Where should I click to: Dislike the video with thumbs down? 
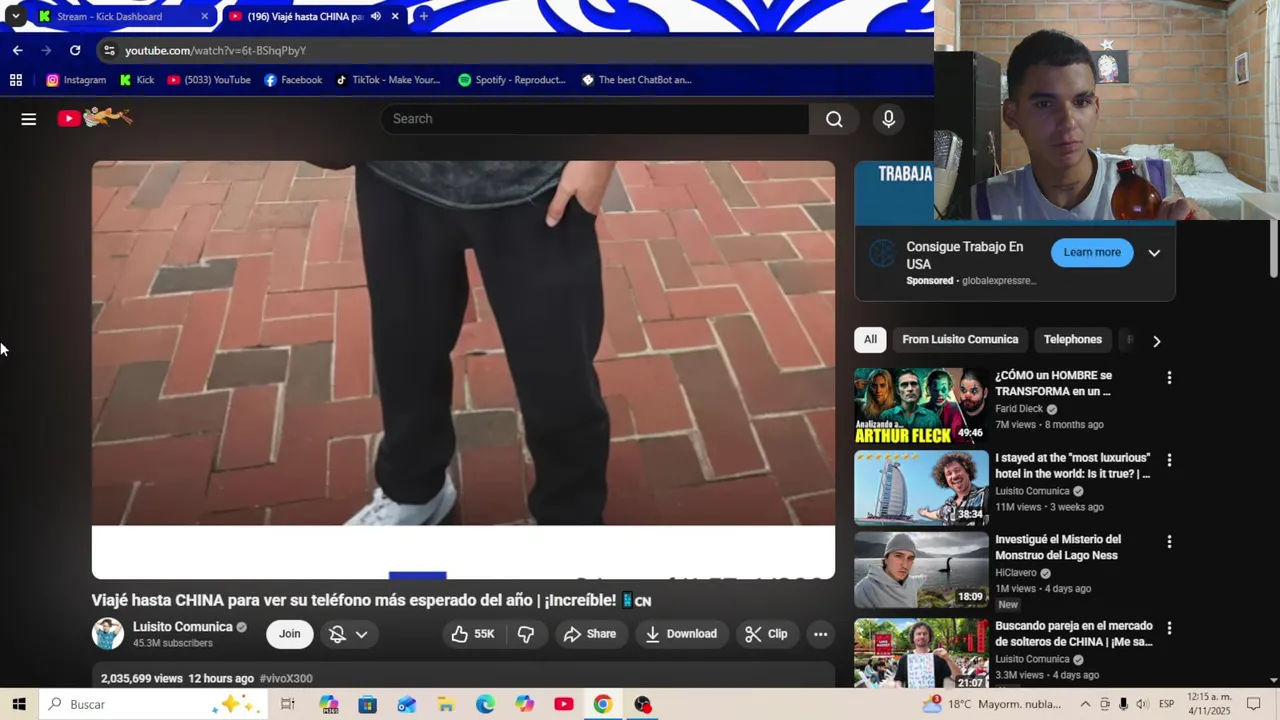pos(526,634)
